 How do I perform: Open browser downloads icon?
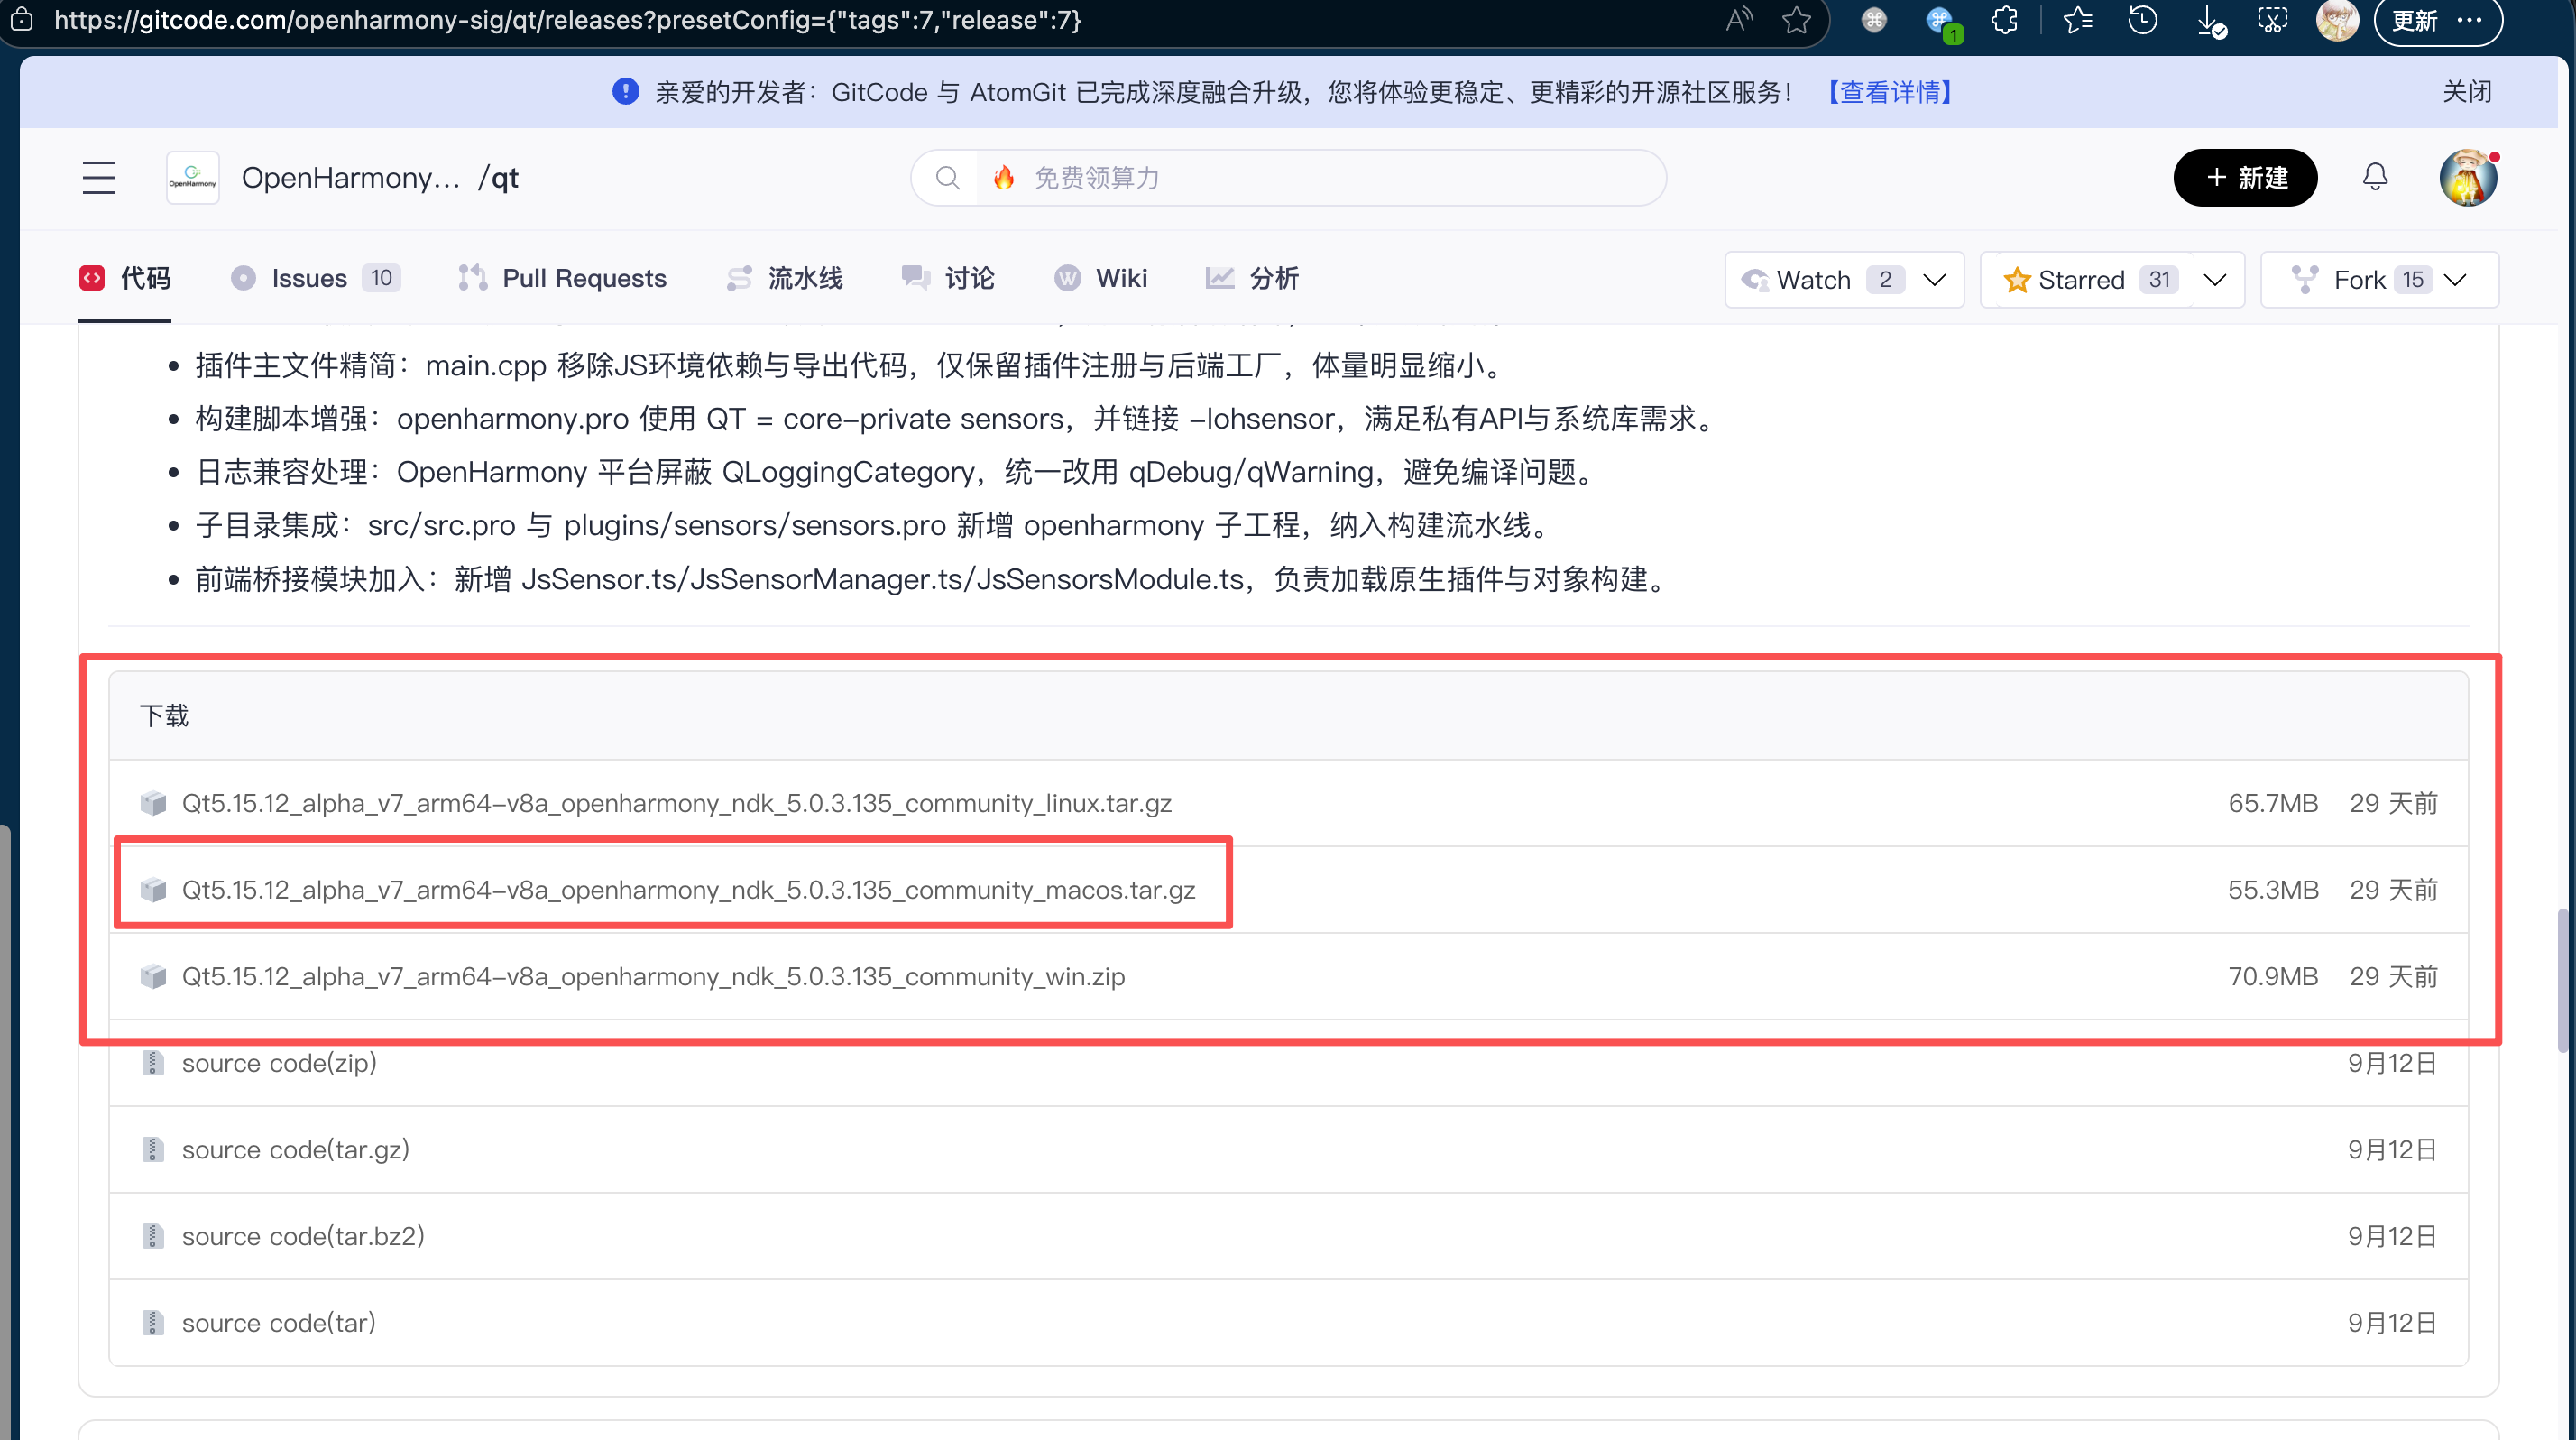point(2210,22)
